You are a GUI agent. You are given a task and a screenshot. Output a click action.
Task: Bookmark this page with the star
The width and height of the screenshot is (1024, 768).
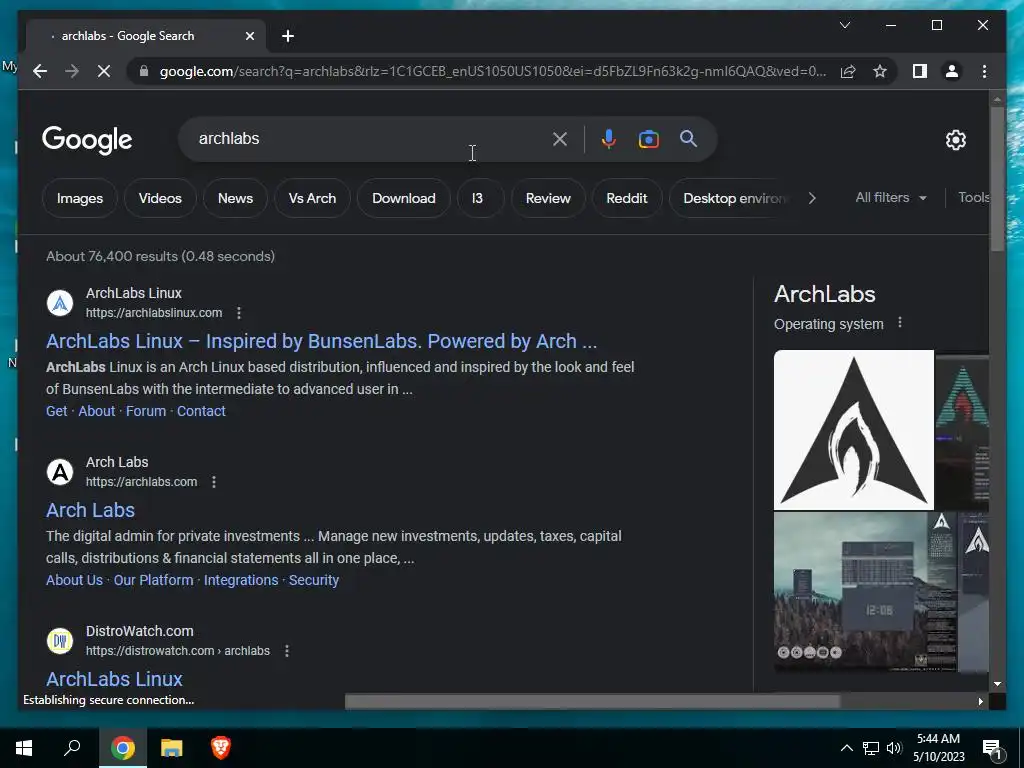pyautogui.click(x=880, y=71)
